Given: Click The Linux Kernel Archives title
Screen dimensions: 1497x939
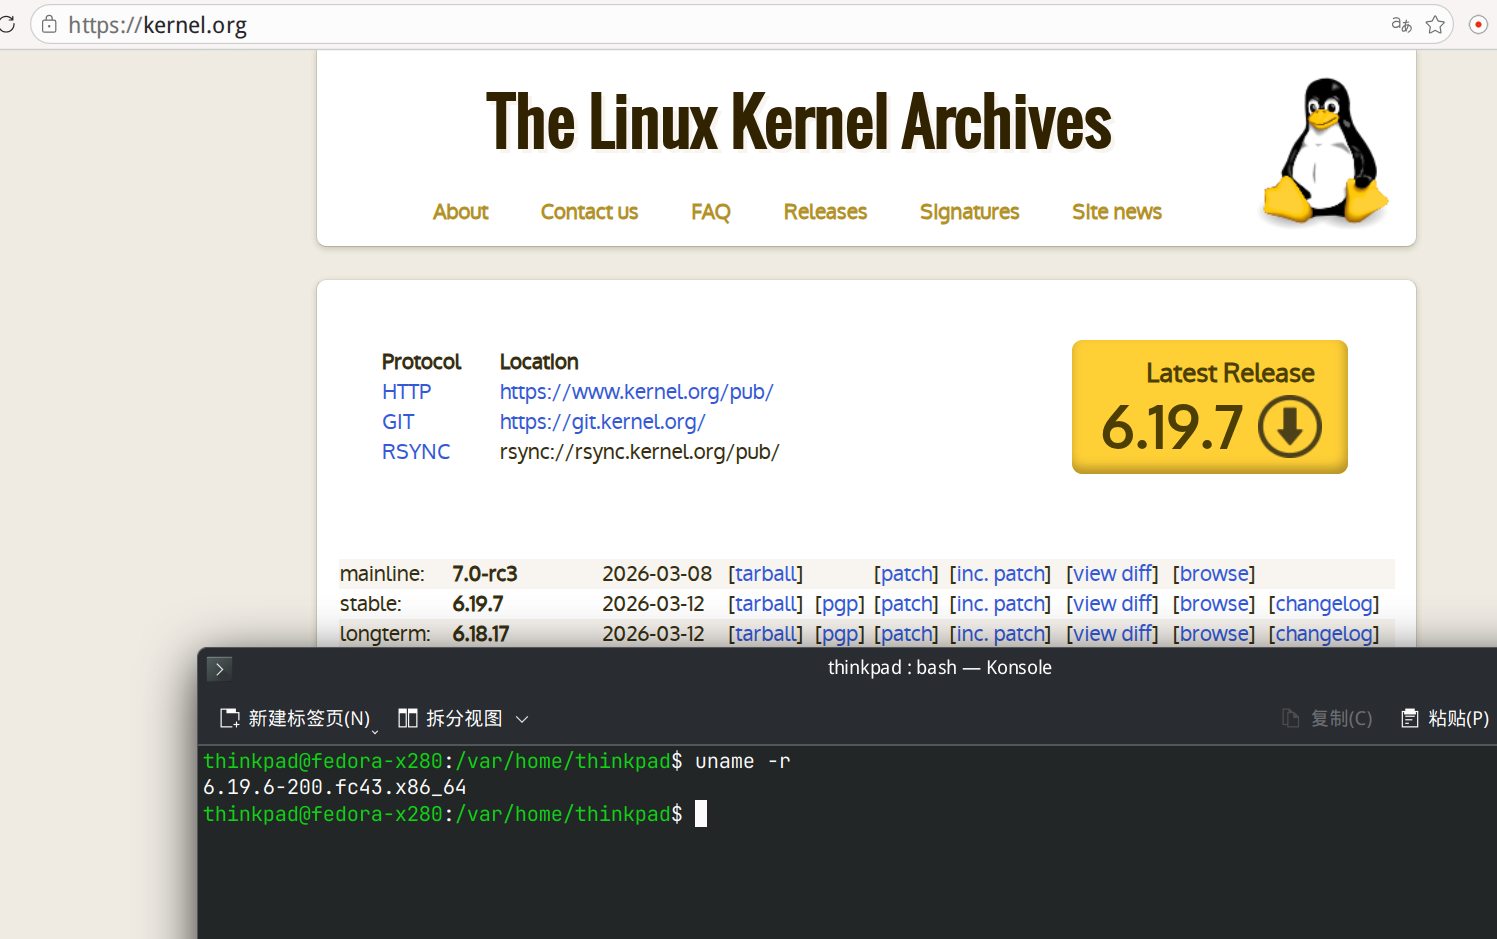Looking at the screenshot, I should [x=799, y=122].
